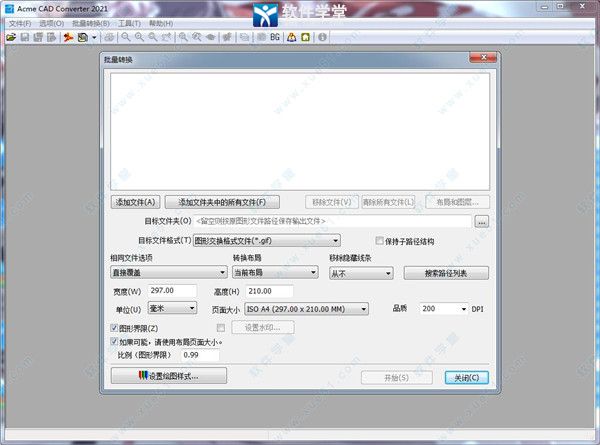Click the Save All stacked-disks icon
The width and height of the screenshot is (600, 445).
pyautogui.click(x=38, y=37)
